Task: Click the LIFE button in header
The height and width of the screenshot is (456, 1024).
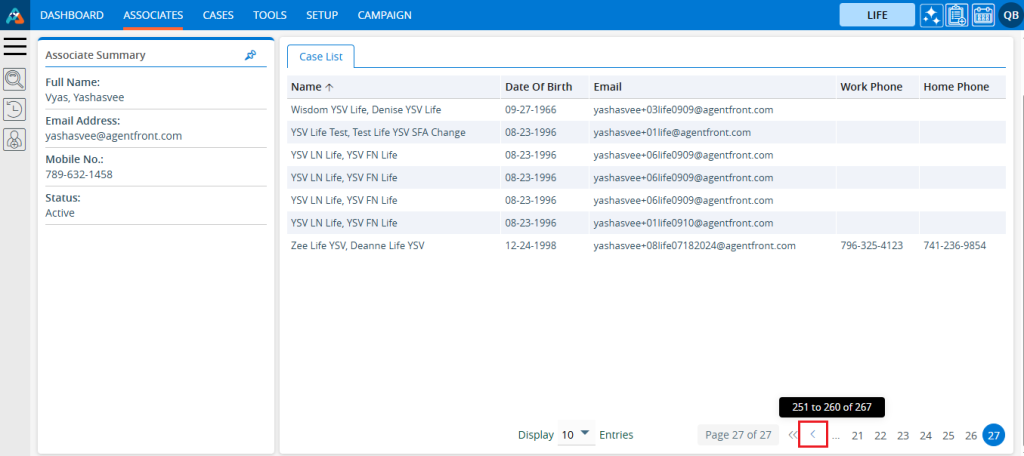Action: click(877, 15)
